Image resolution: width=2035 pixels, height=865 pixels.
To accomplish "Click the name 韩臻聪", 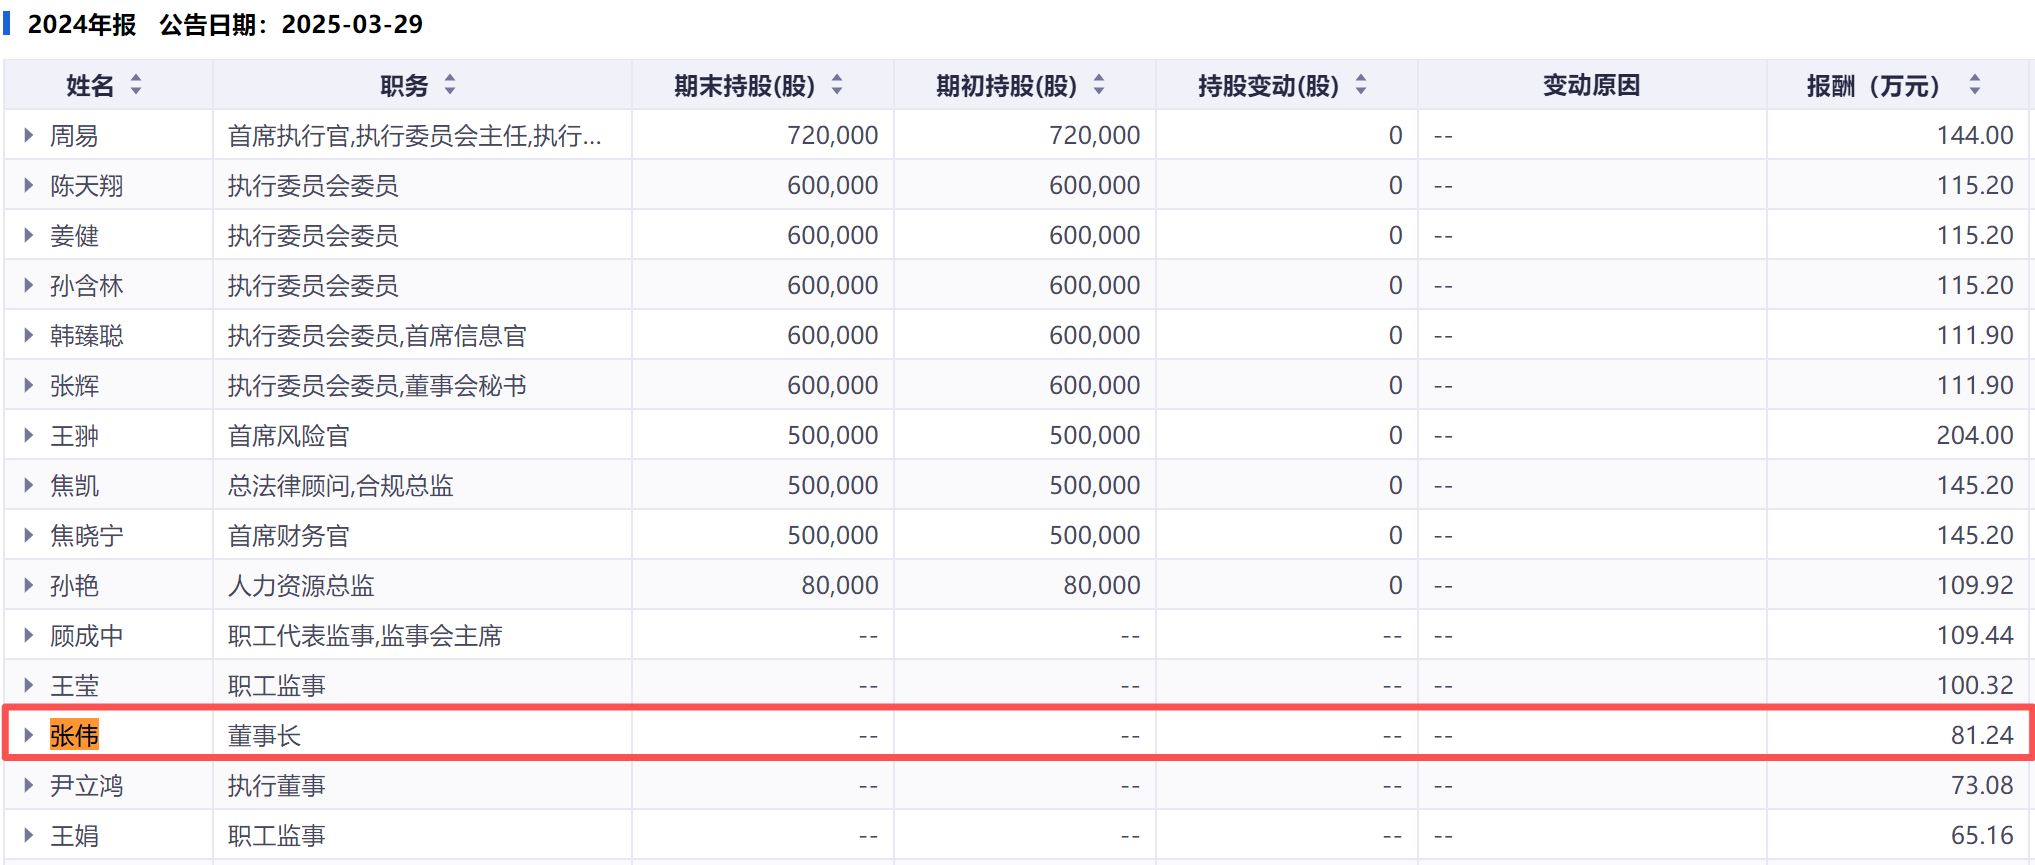I will [87, 336].
